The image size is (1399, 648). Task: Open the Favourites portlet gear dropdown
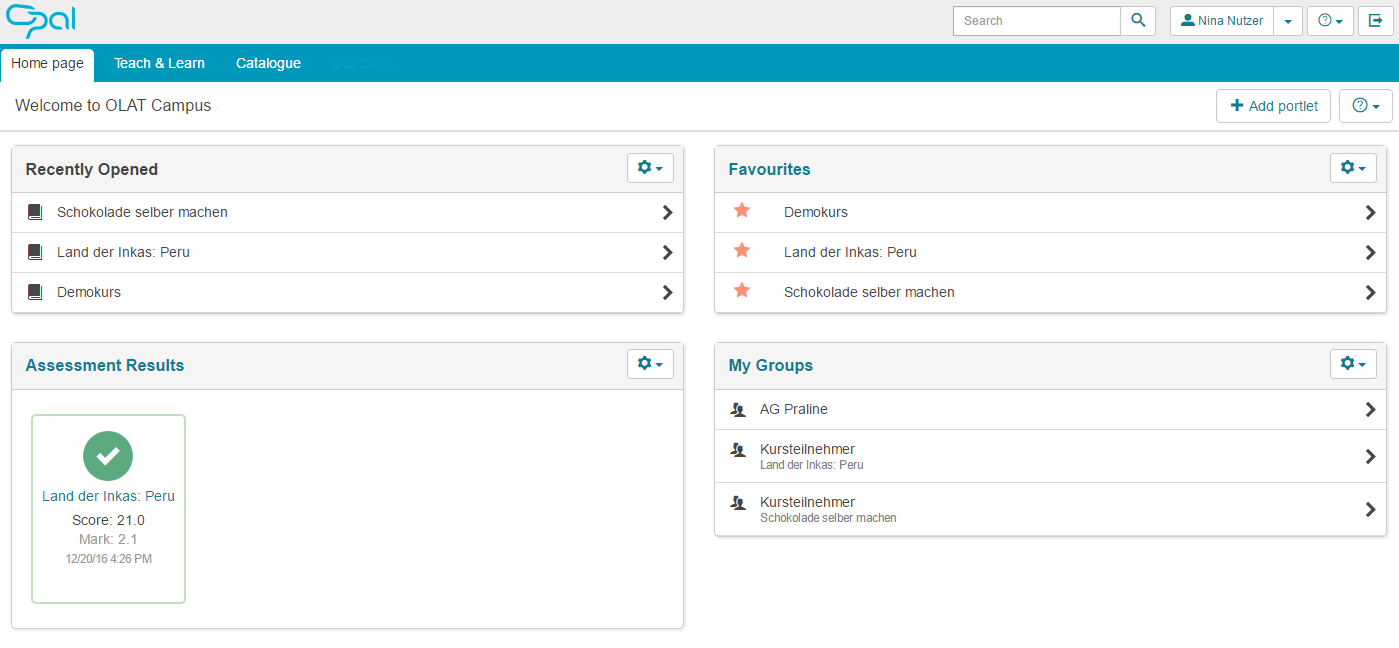[x=1353, y=168]
